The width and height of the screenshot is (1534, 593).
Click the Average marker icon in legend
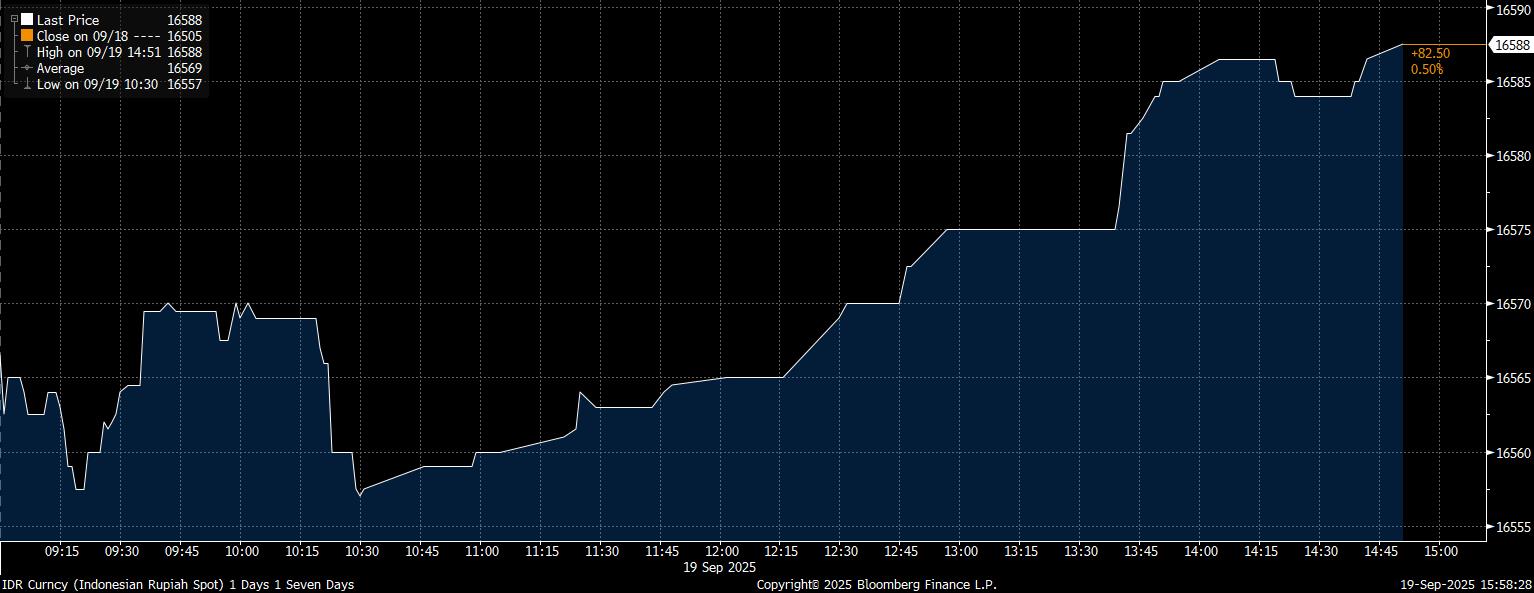[x=27, y=68]
